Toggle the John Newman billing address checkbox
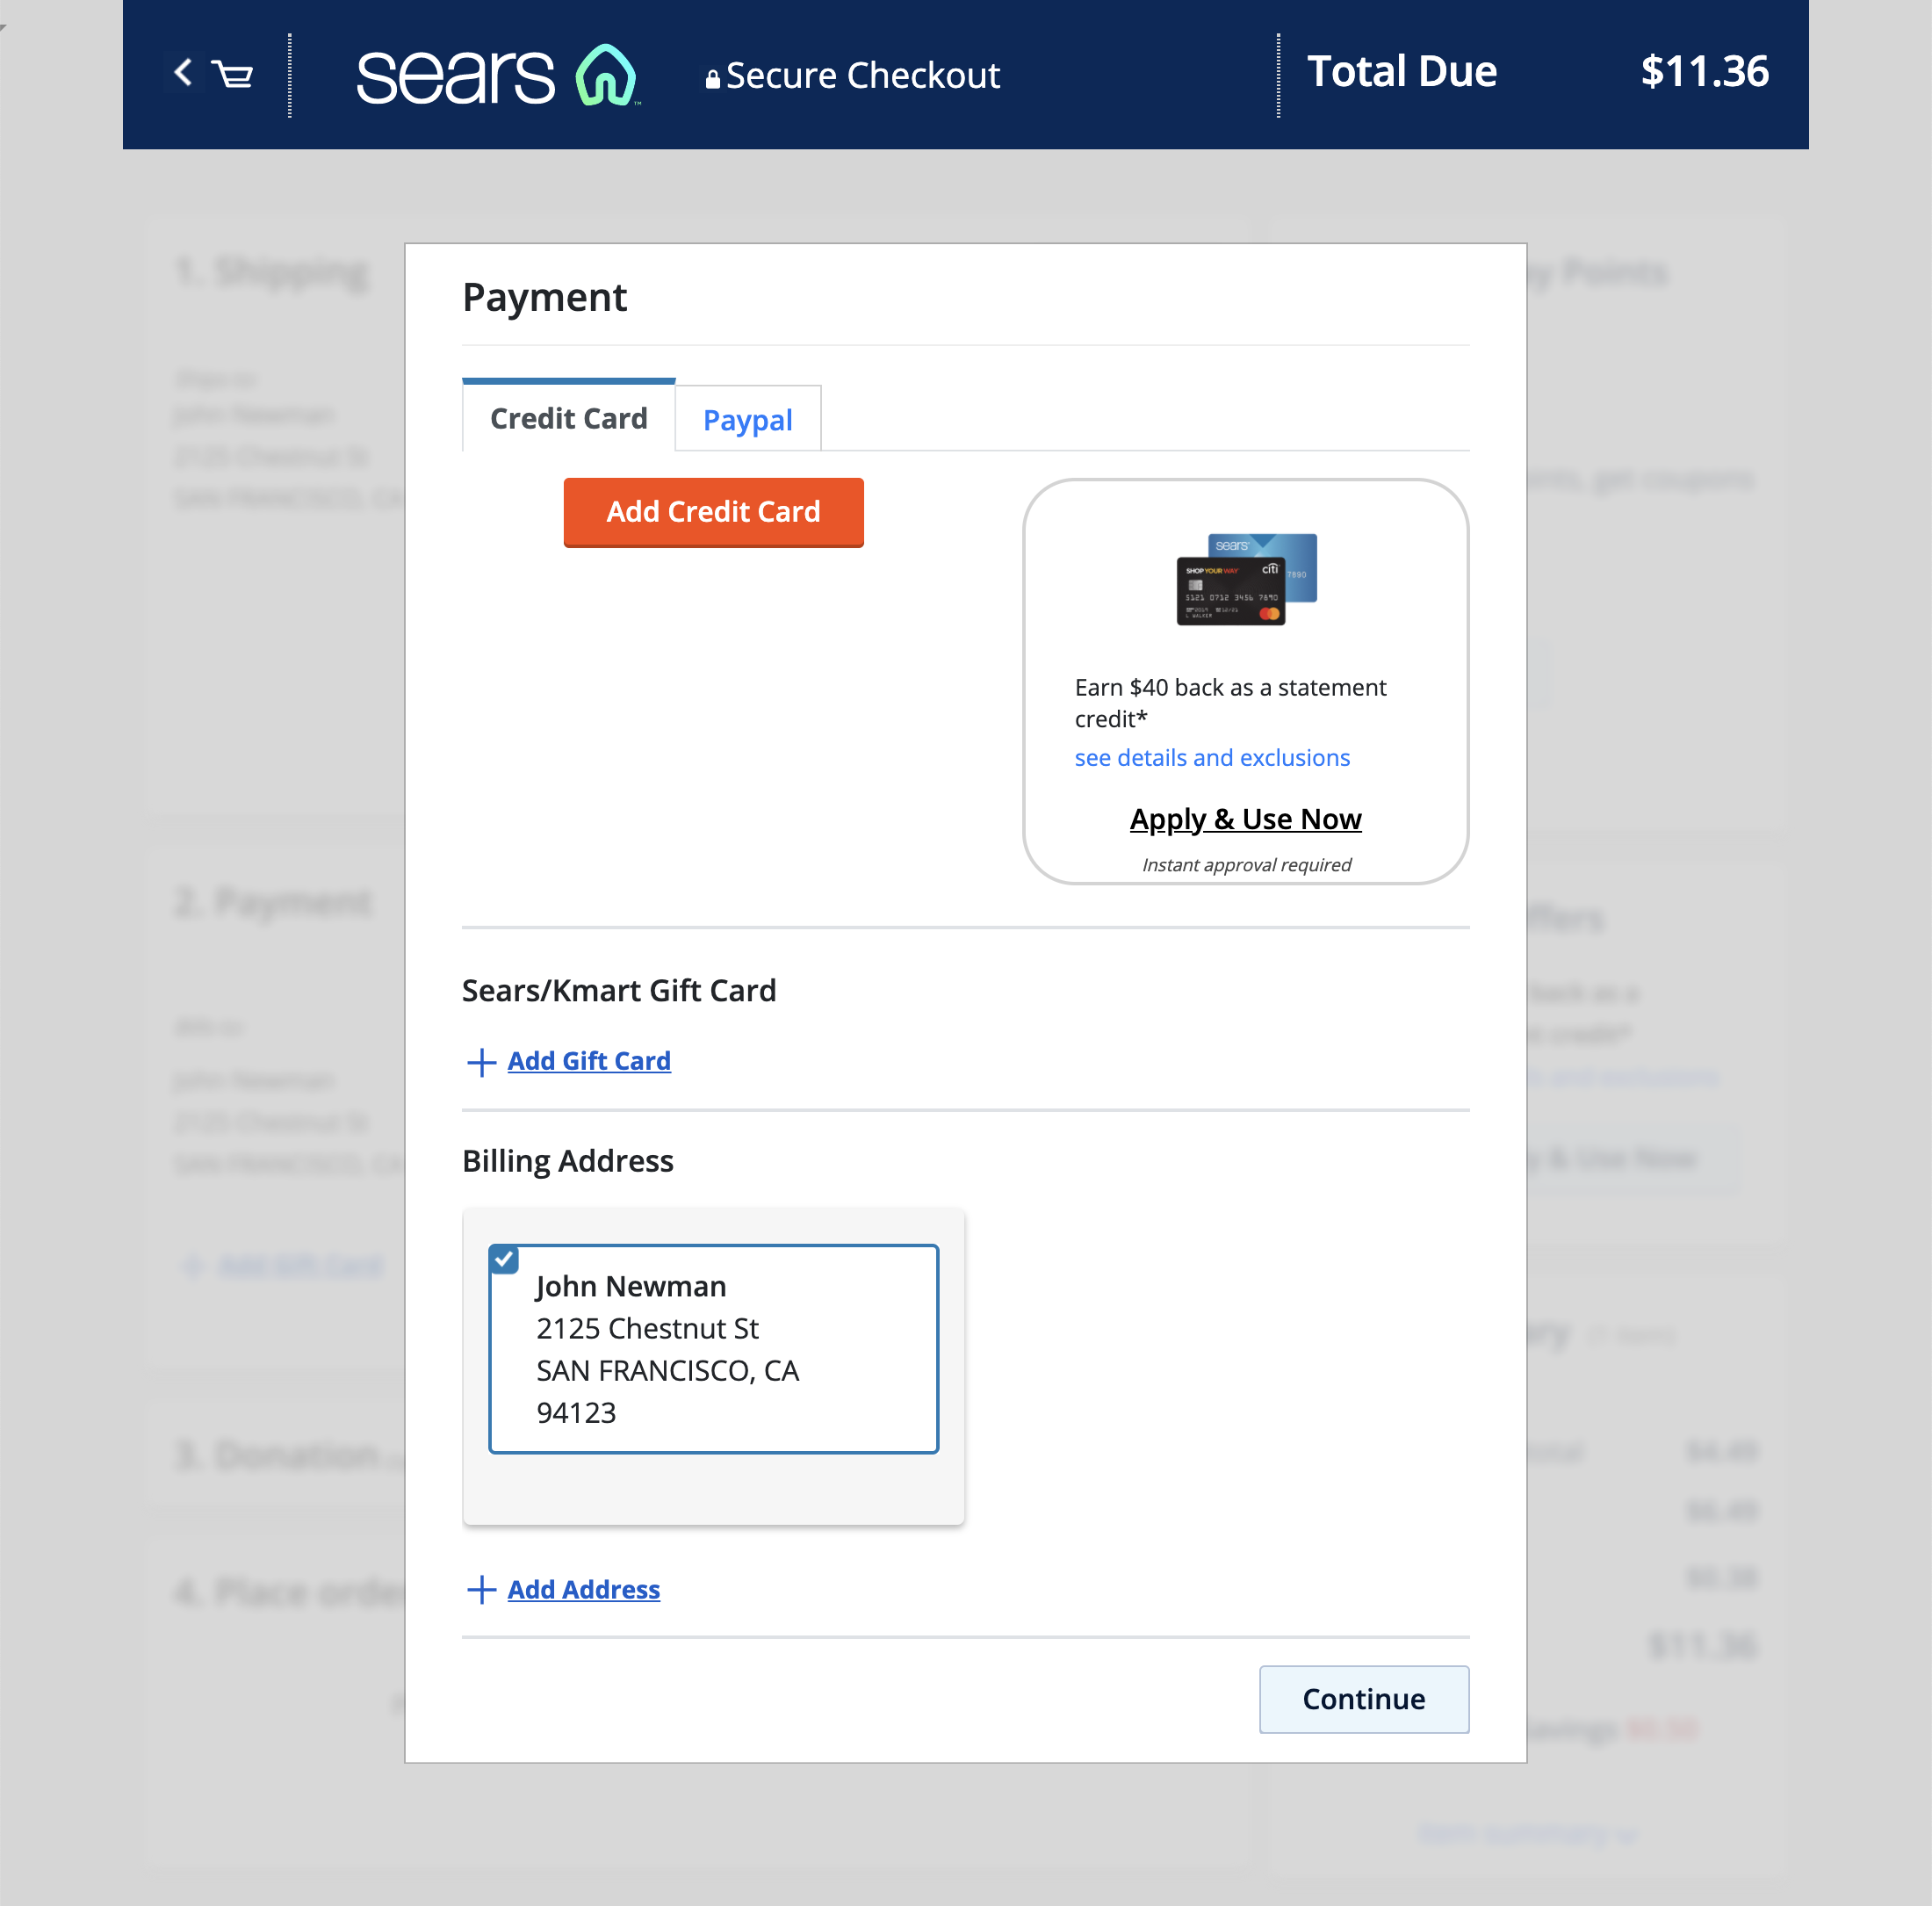 click(x=505, y=1260)
